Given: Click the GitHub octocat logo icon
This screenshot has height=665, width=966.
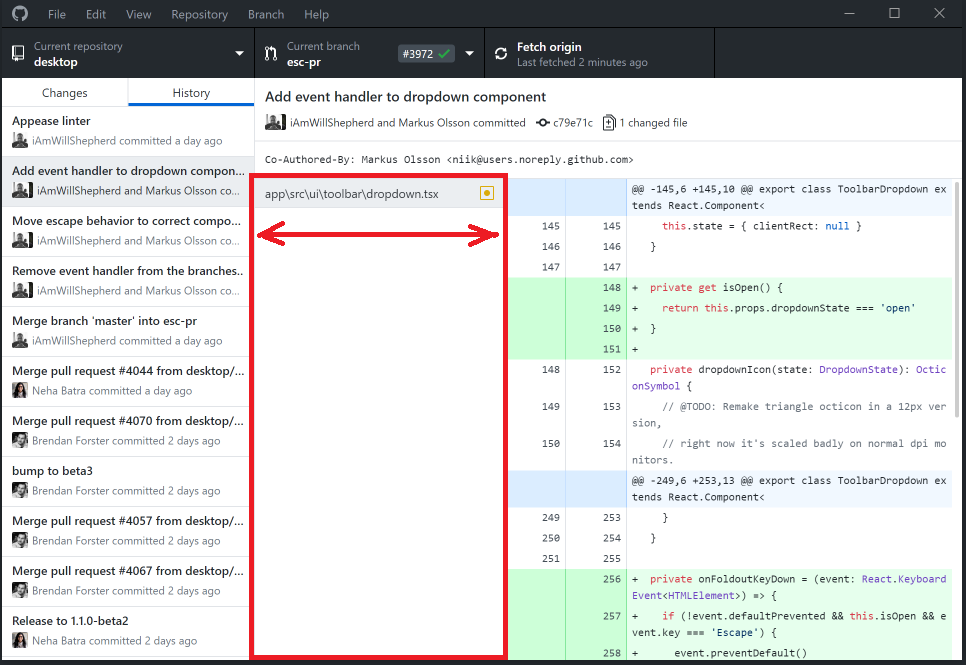Looking at the screenshot, I should point(20,14).
